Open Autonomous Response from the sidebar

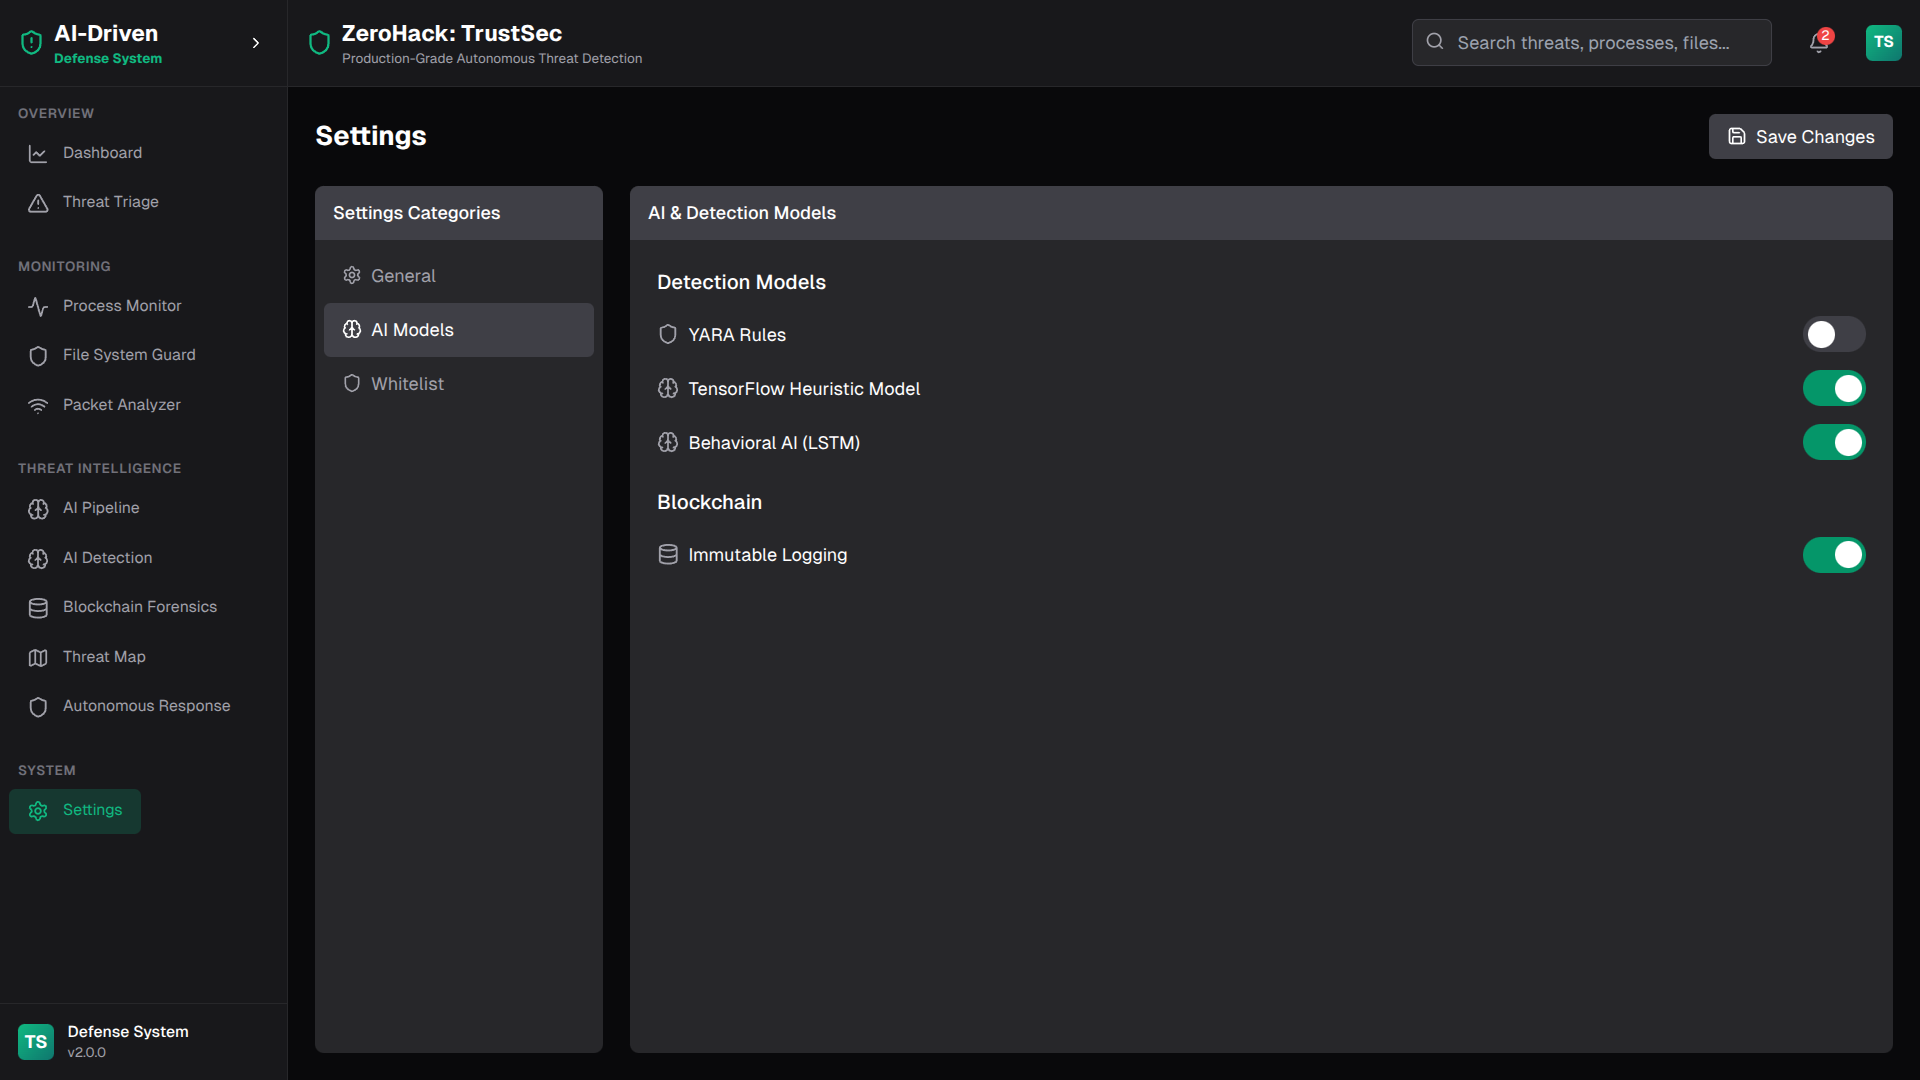pos(146,706)
